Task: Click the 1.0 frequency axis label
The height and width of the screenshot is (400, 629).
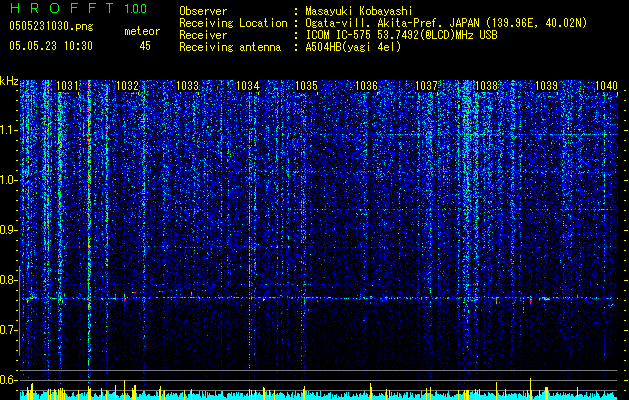Action: tap(9, 180)
